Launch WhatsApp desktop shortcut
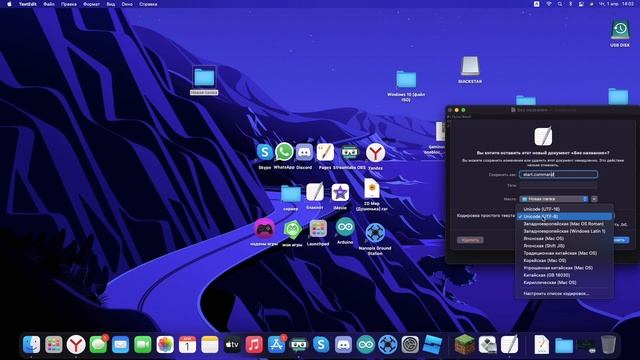 click(284, 152)
